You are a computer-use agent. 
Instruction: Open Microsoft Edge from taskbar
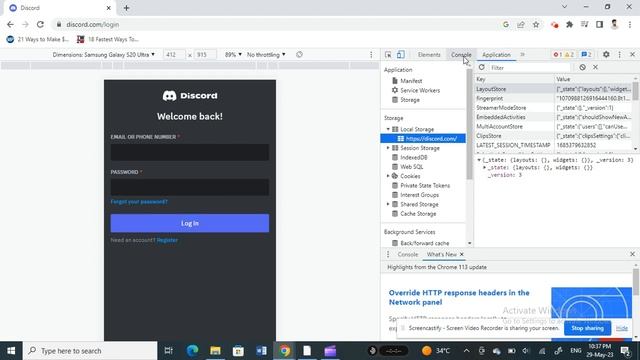coord(192,351)
